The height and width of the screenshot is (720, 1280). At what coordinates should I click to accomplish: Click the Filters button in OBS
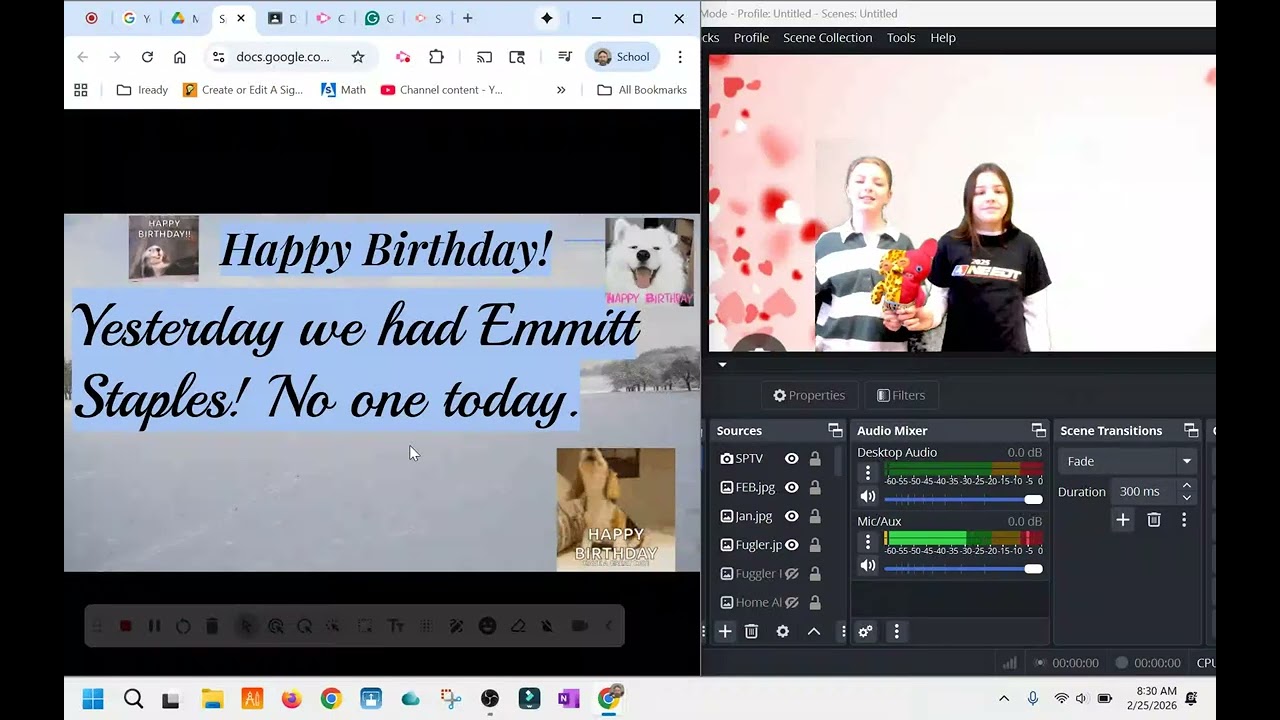pos(901,395)
